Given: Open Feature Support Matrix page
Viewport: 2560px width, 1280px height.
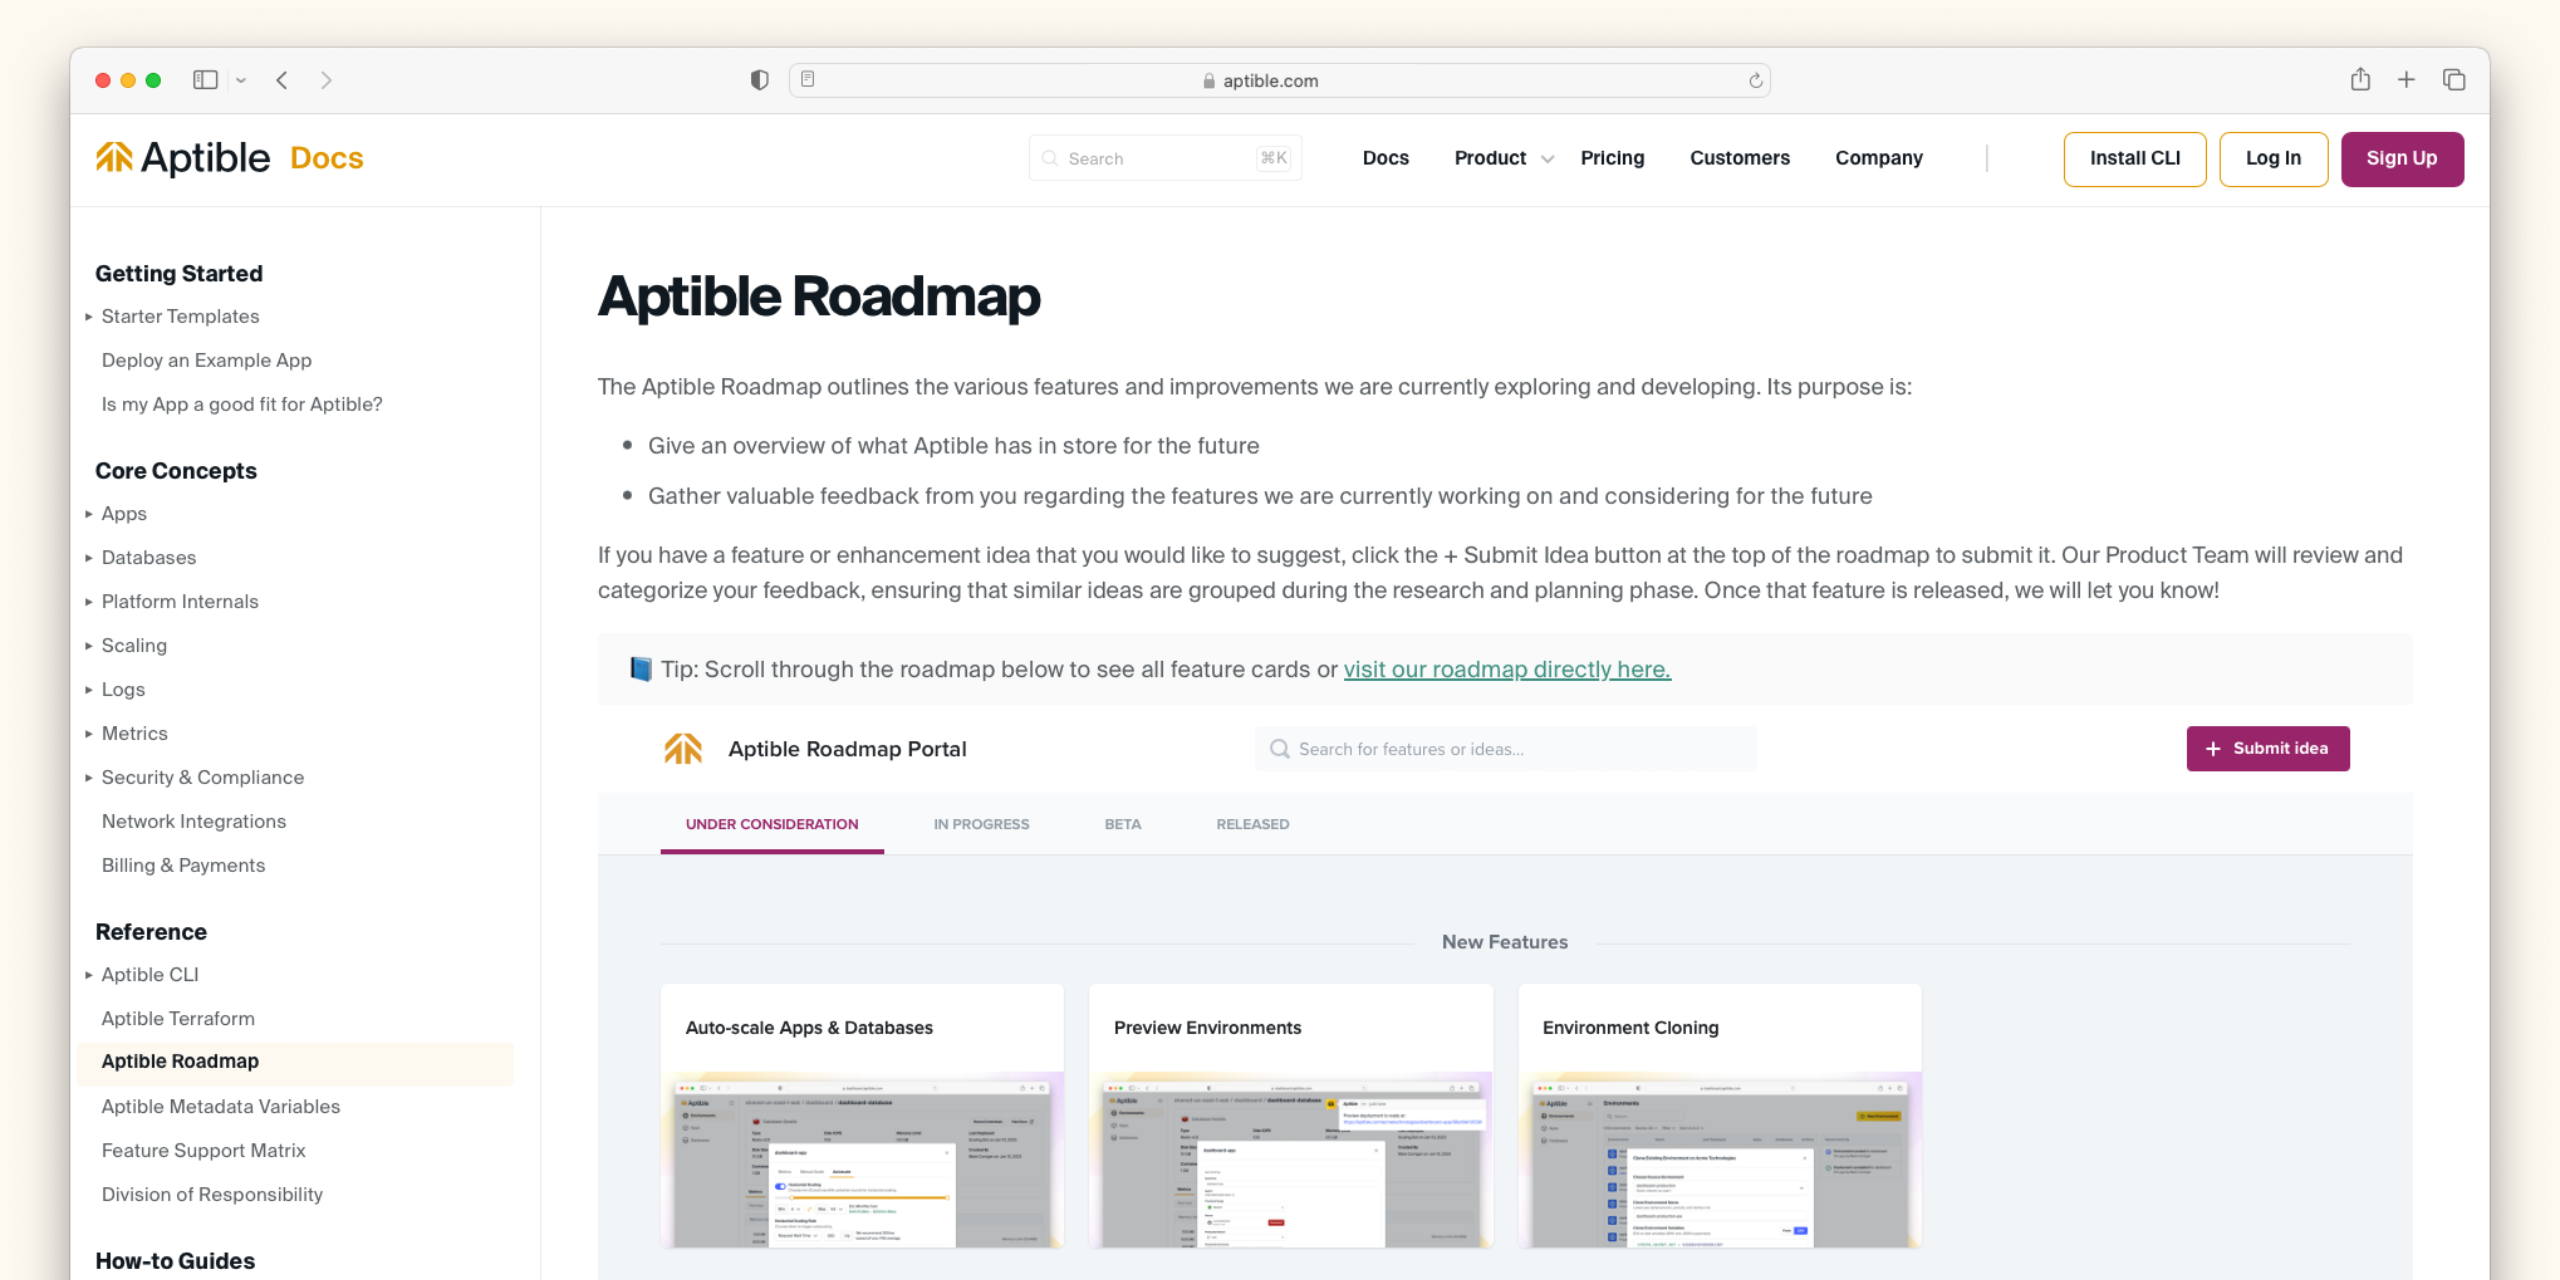Looking at the screenshot, I should (x=203, y=1150).
